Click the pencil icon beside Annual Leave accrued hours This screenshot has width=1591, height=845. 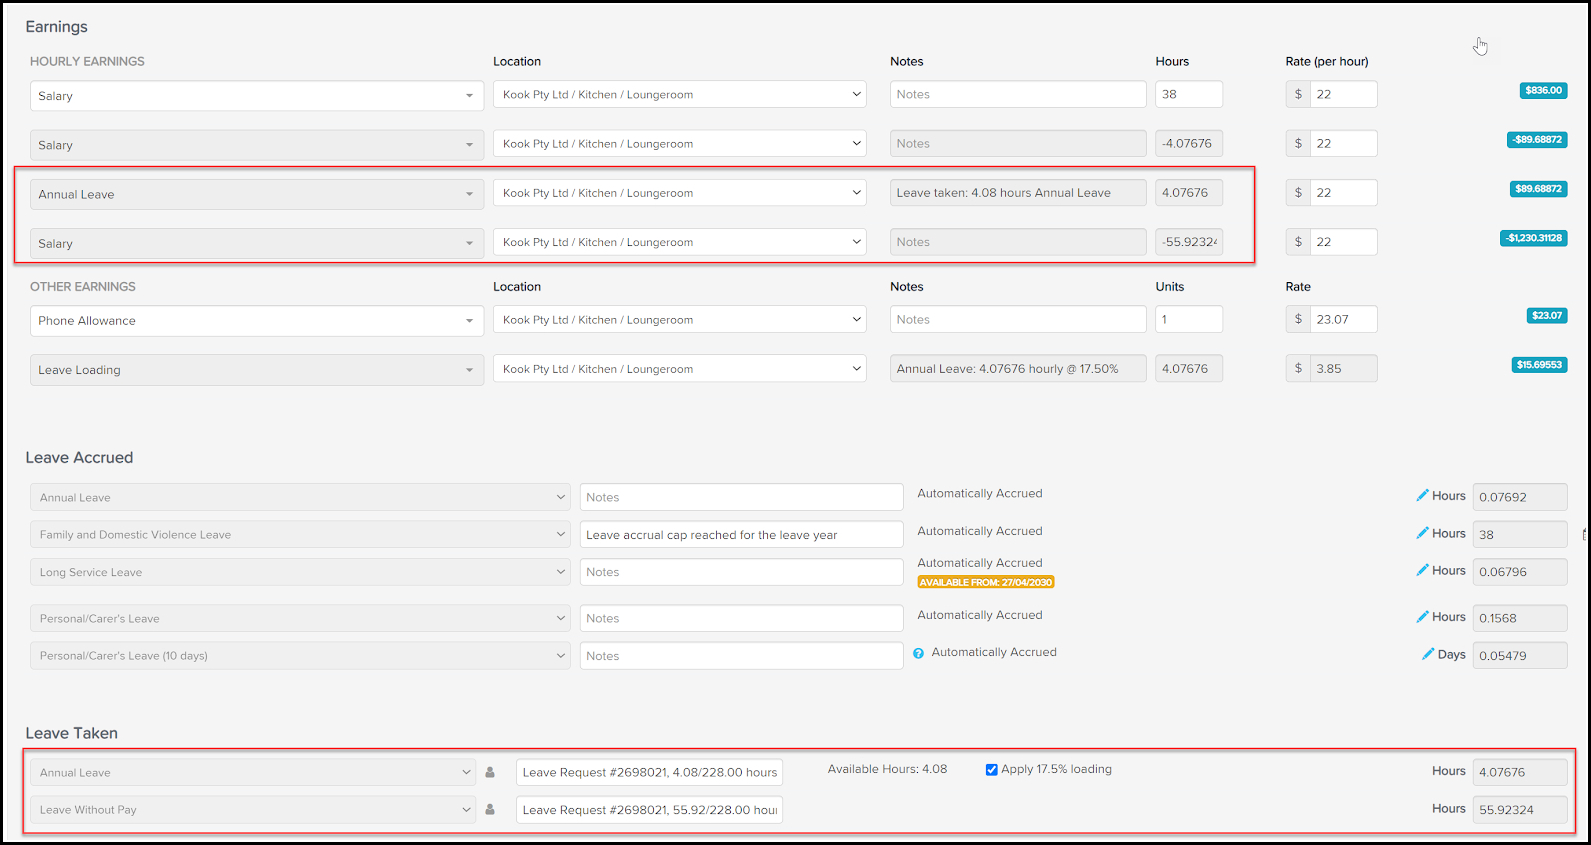(x=1422, y=495)
